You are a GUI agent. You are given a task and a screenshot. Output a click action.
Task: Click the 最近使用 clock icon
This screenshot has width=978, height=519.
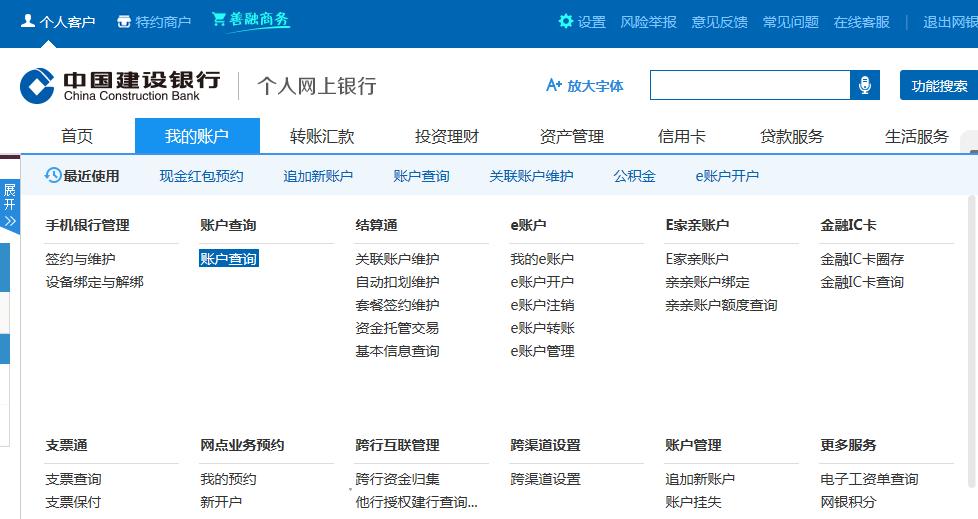53,175
